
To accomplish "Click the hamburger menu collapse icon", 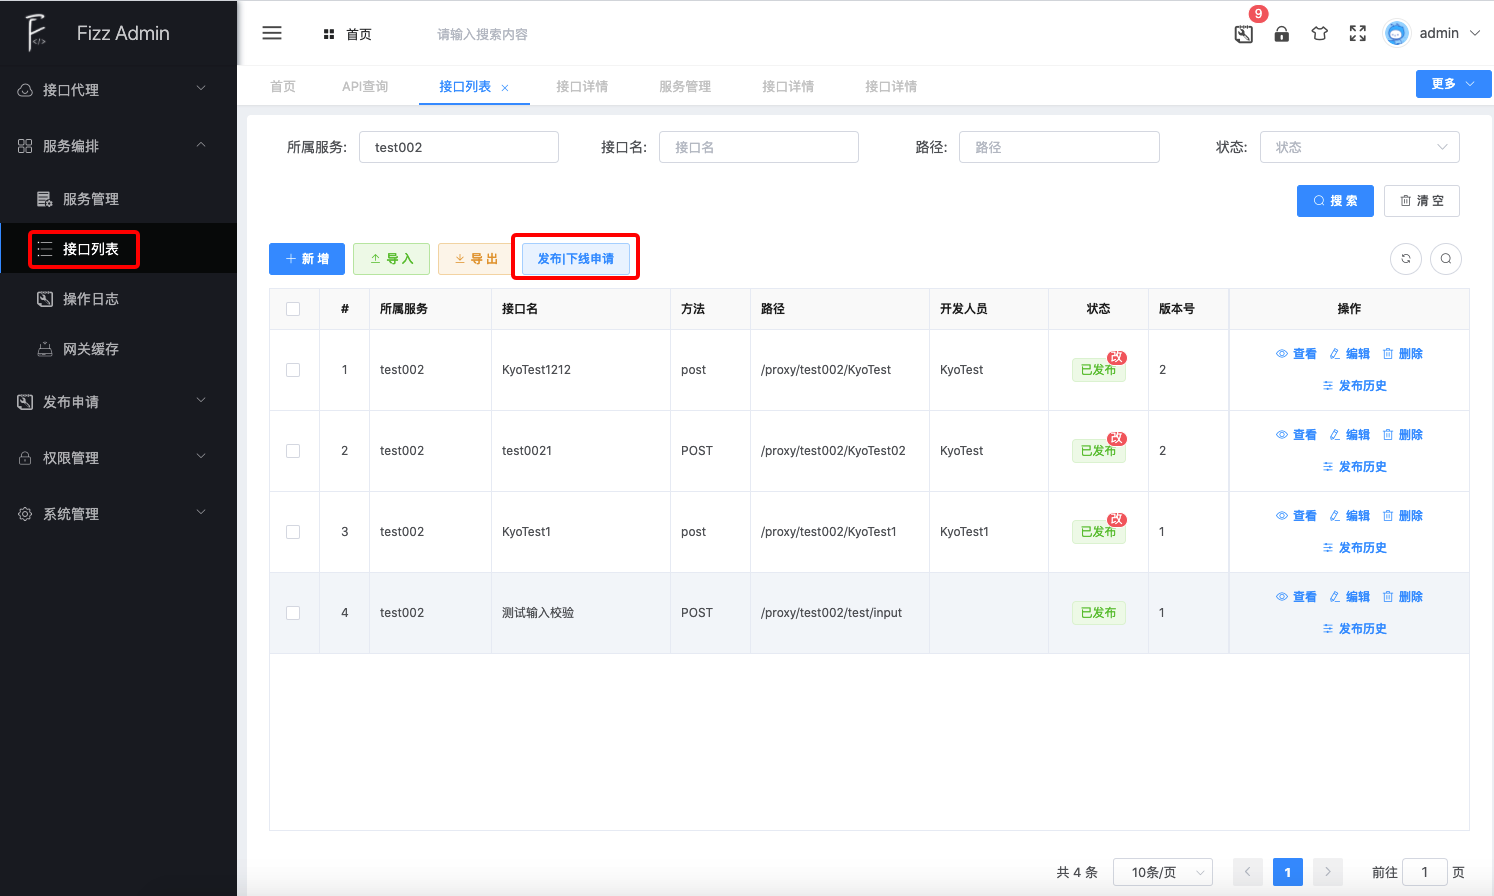I will (x=272, y=33).
